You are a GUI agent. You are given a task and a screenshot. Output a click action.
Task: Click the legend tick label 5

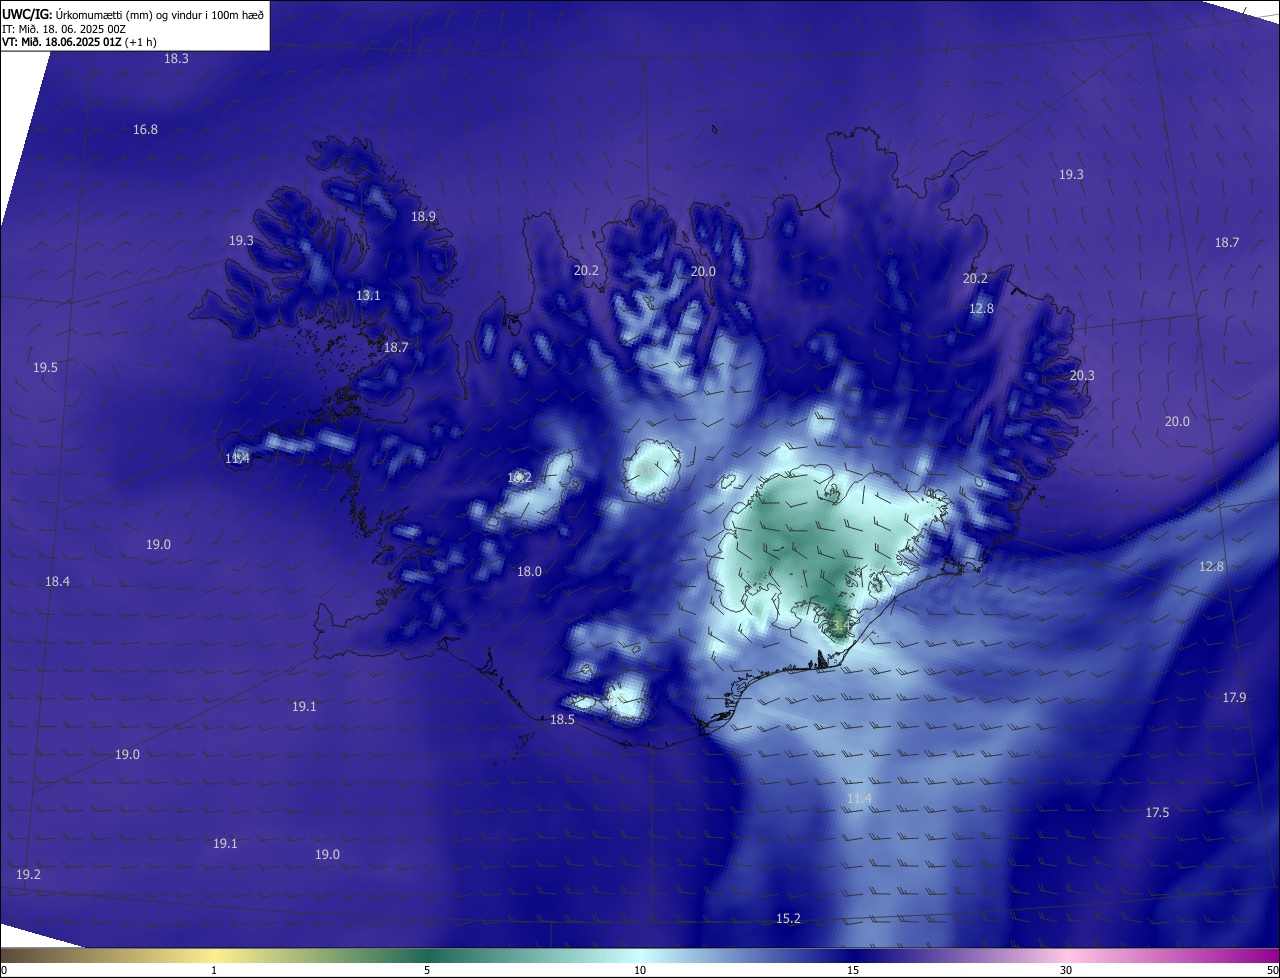pyautogui.click(x=427, y=970)
